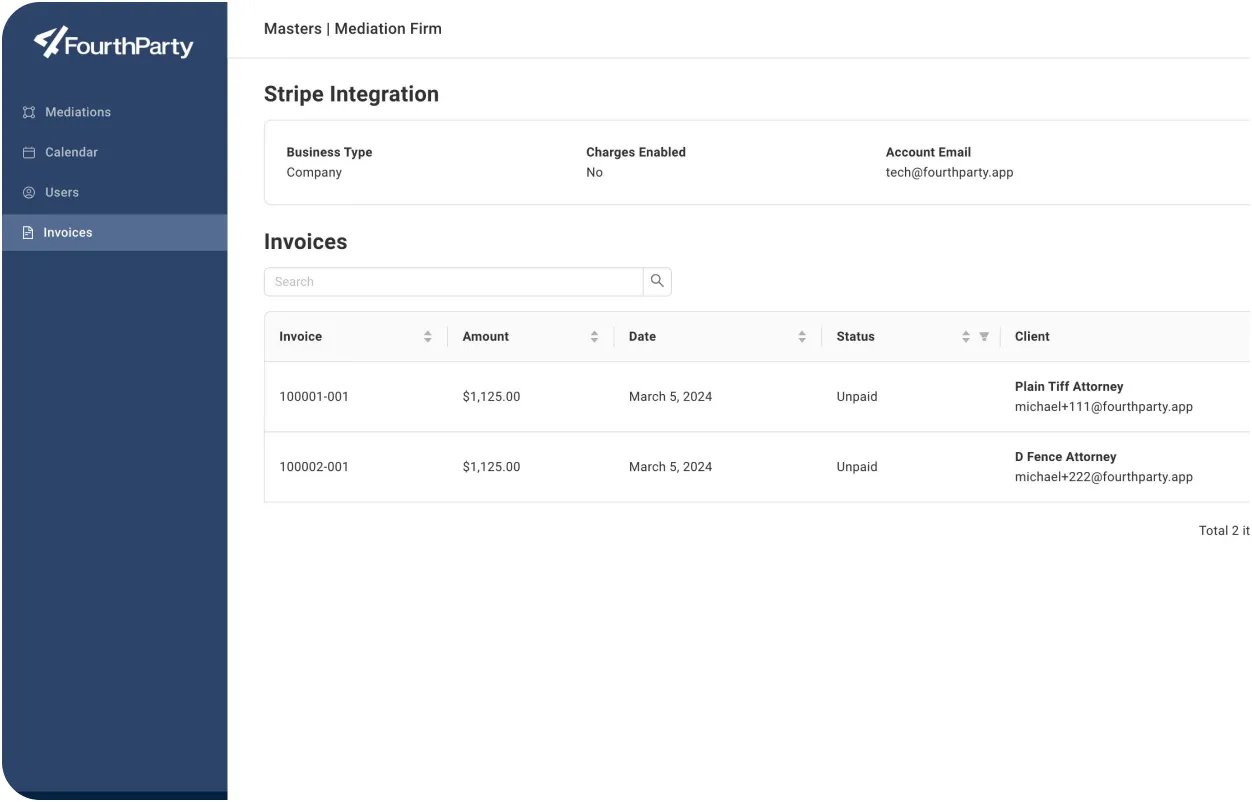This screenshot has height=802, width=1252.
Task: Click the Calendar icon in the sidebar
Action: pos(28,152)
